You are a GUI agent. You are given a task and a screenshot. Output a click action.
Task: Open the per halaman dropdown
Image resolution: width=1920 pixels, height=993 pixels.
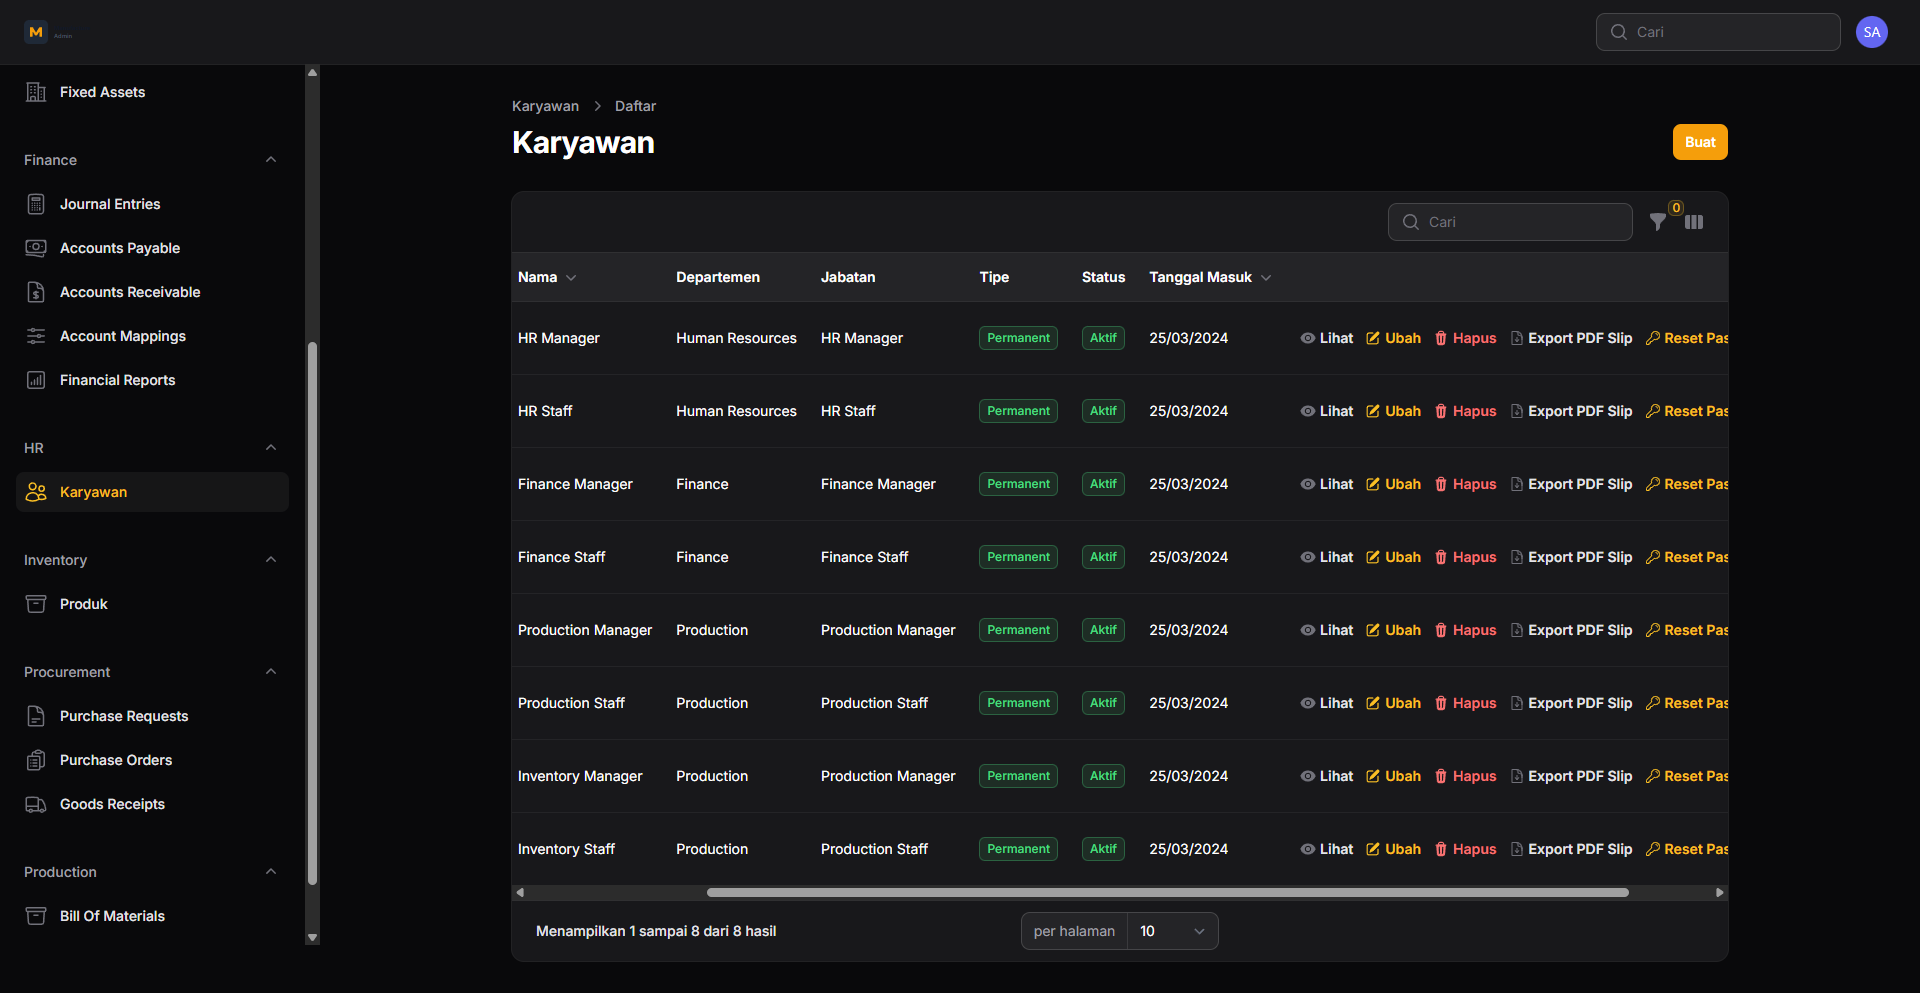click(x=1172, y=931)
